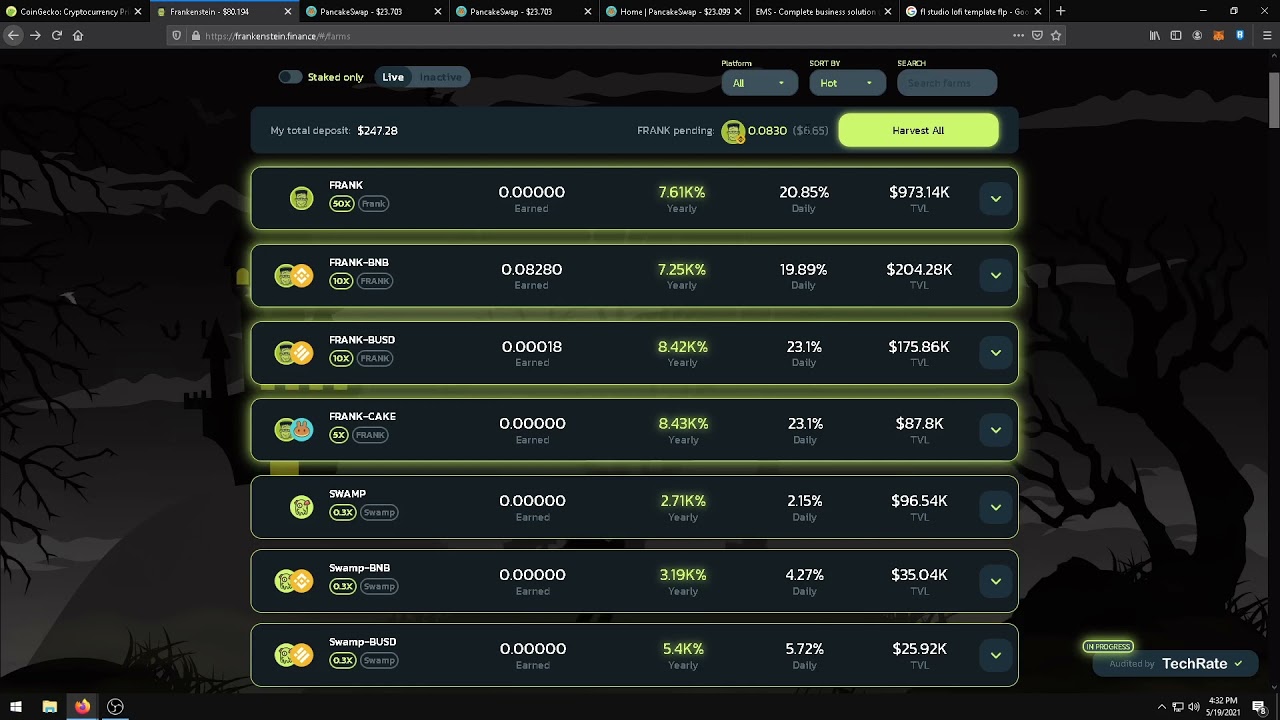Click the Harvest All button
Image resolution: width=1280 pixels, height=720 pixels.
pos(918,130)
